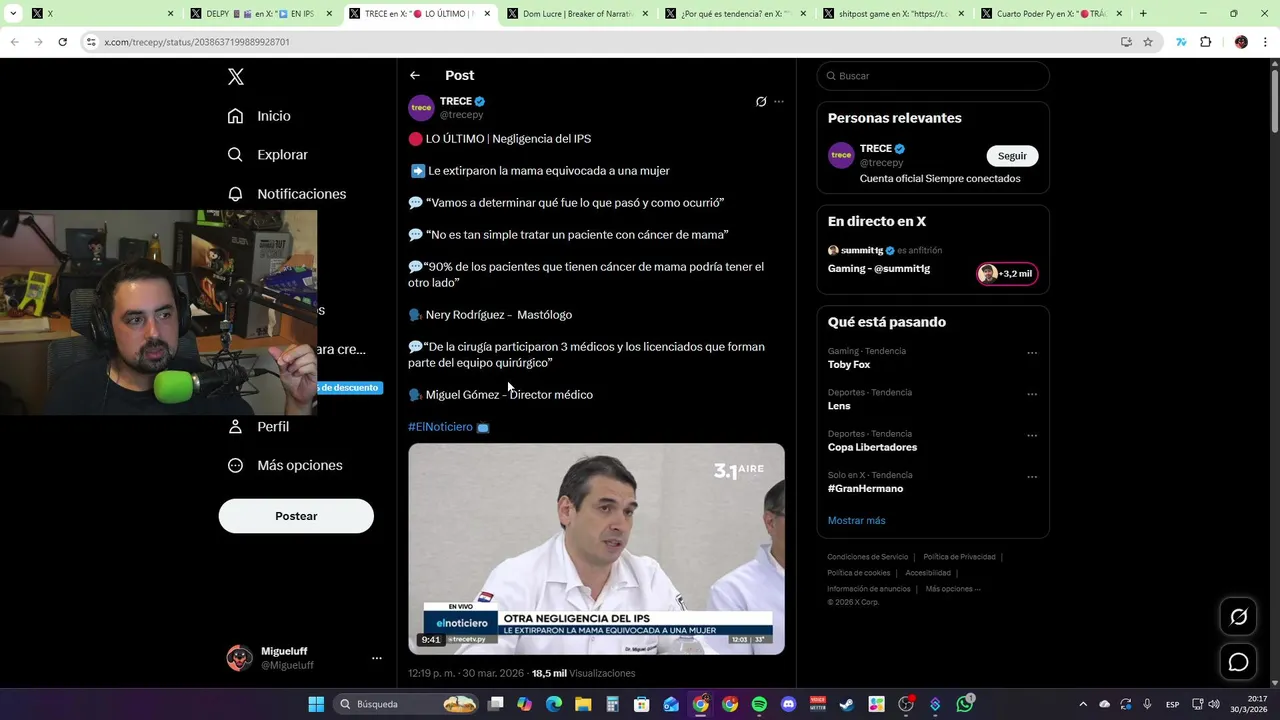Click the Mostrar más link
The image size is (1280, 720).
click(856, 521)
